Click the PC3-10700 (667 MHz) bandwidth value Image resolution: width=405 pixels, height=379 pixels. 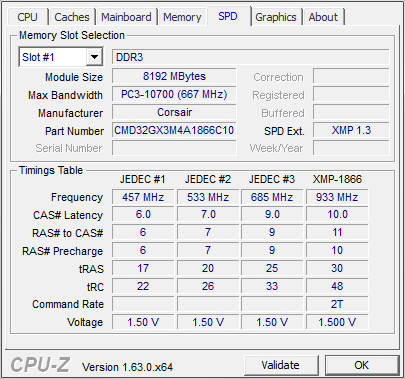coord(174,94)
